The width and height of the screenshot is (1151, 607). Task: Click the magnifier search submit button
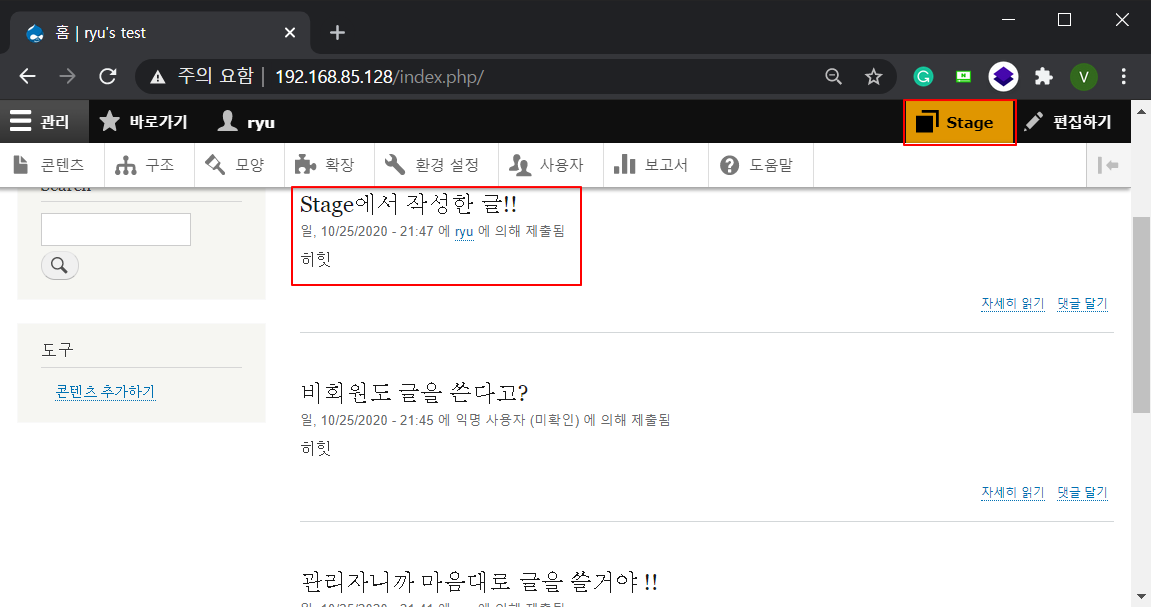click(59, 265)
